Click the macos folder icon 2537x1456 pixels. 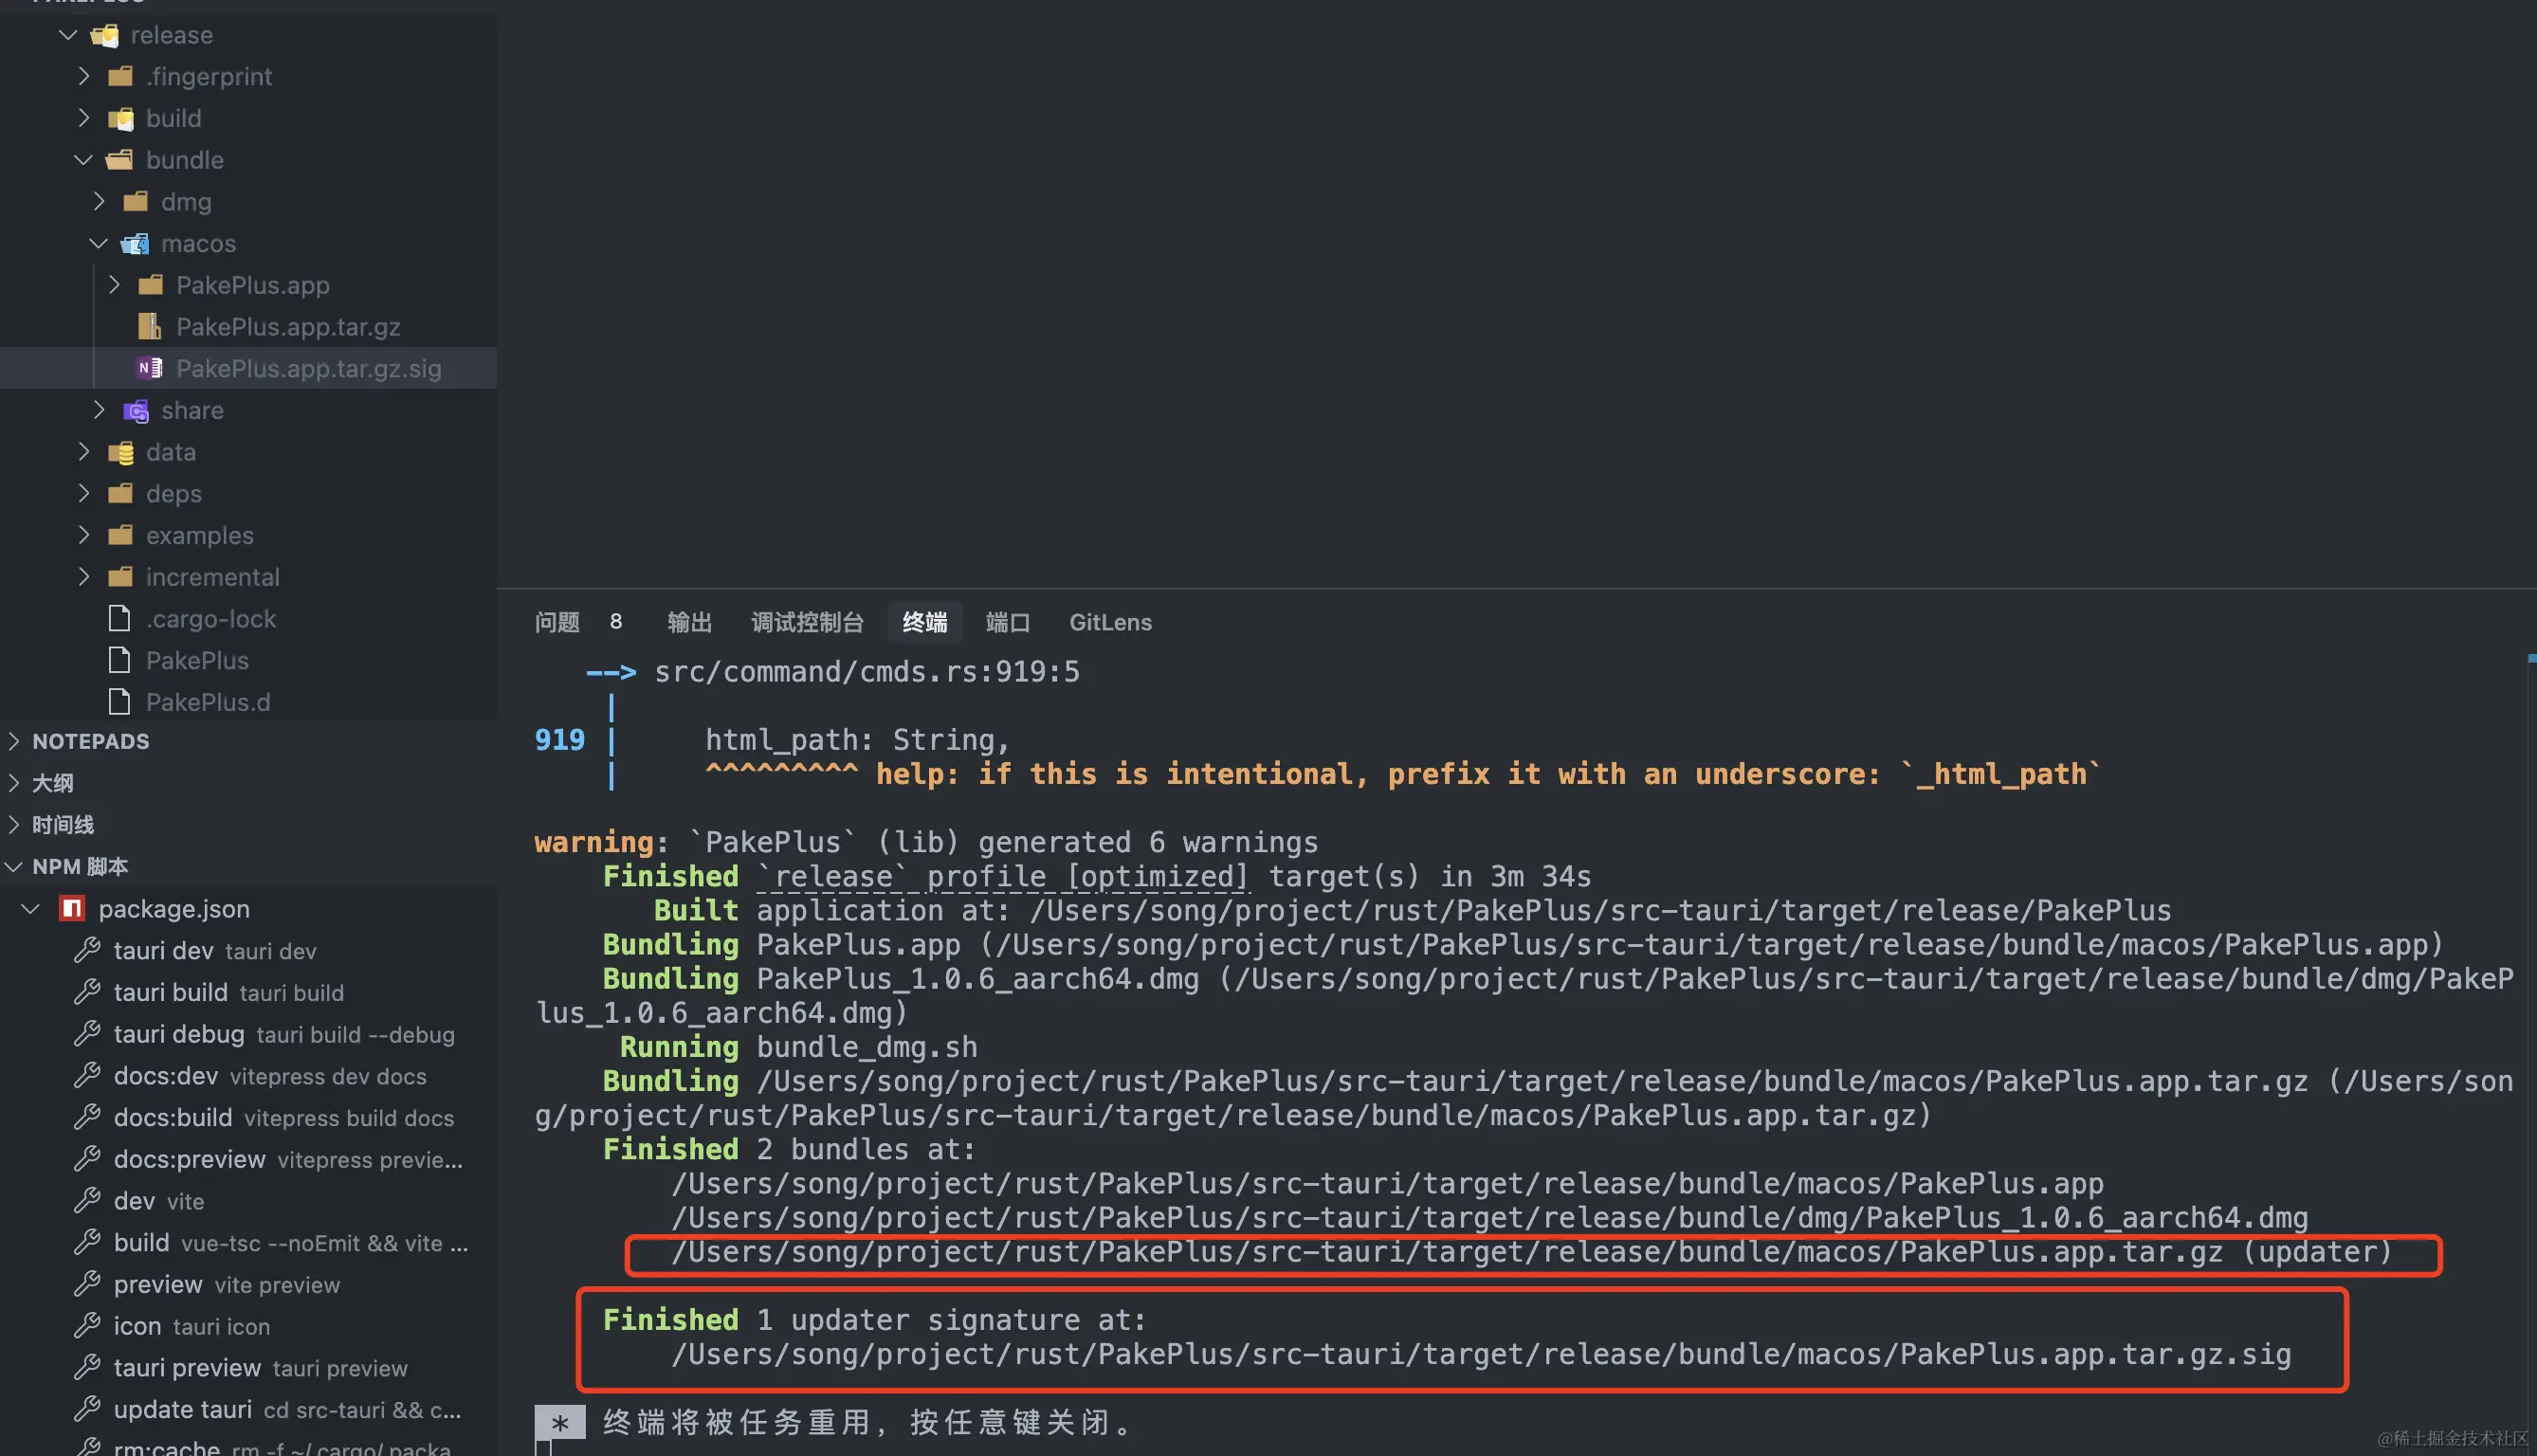[135, 243]
